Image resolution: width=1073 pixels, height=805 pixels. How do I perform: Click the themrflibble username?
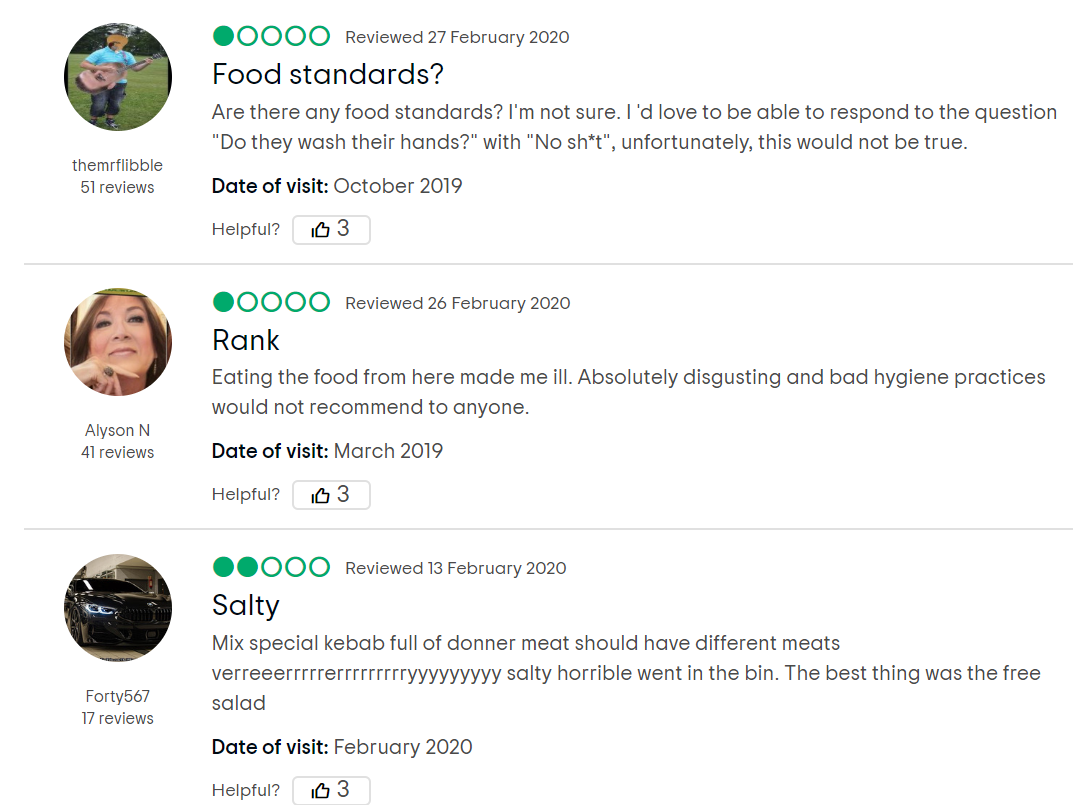pos(118,165)
